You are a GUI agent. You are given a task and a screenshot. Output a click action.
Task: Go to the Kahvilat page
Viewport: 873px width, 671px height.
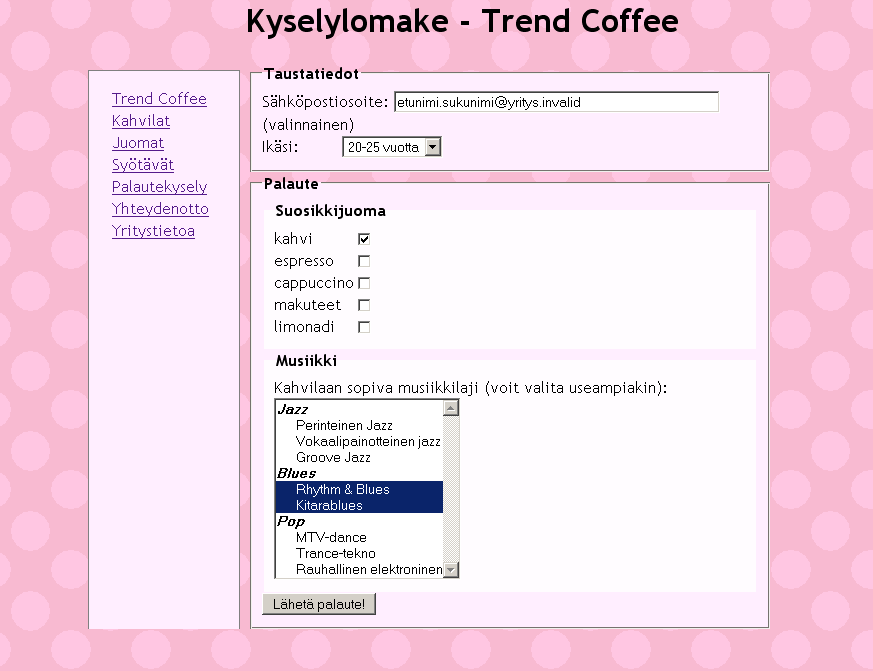point(141,121)
